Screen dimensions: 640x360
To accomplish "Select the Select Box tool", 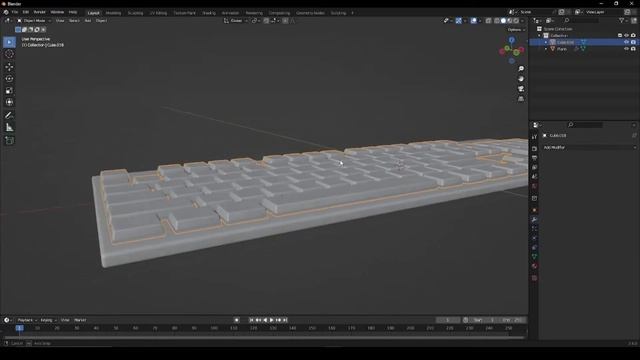I will tap(9, 42).
